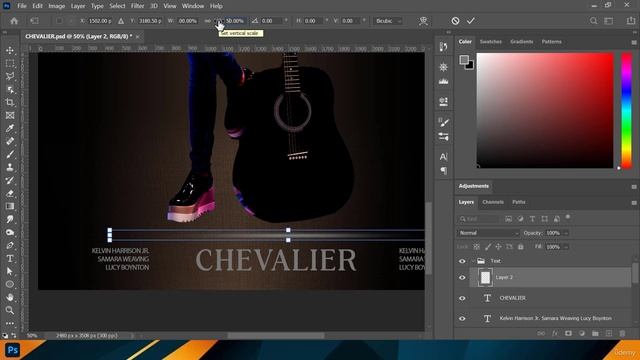
Task: Open the Adjustments panel options menu
Action: point(634,187)
